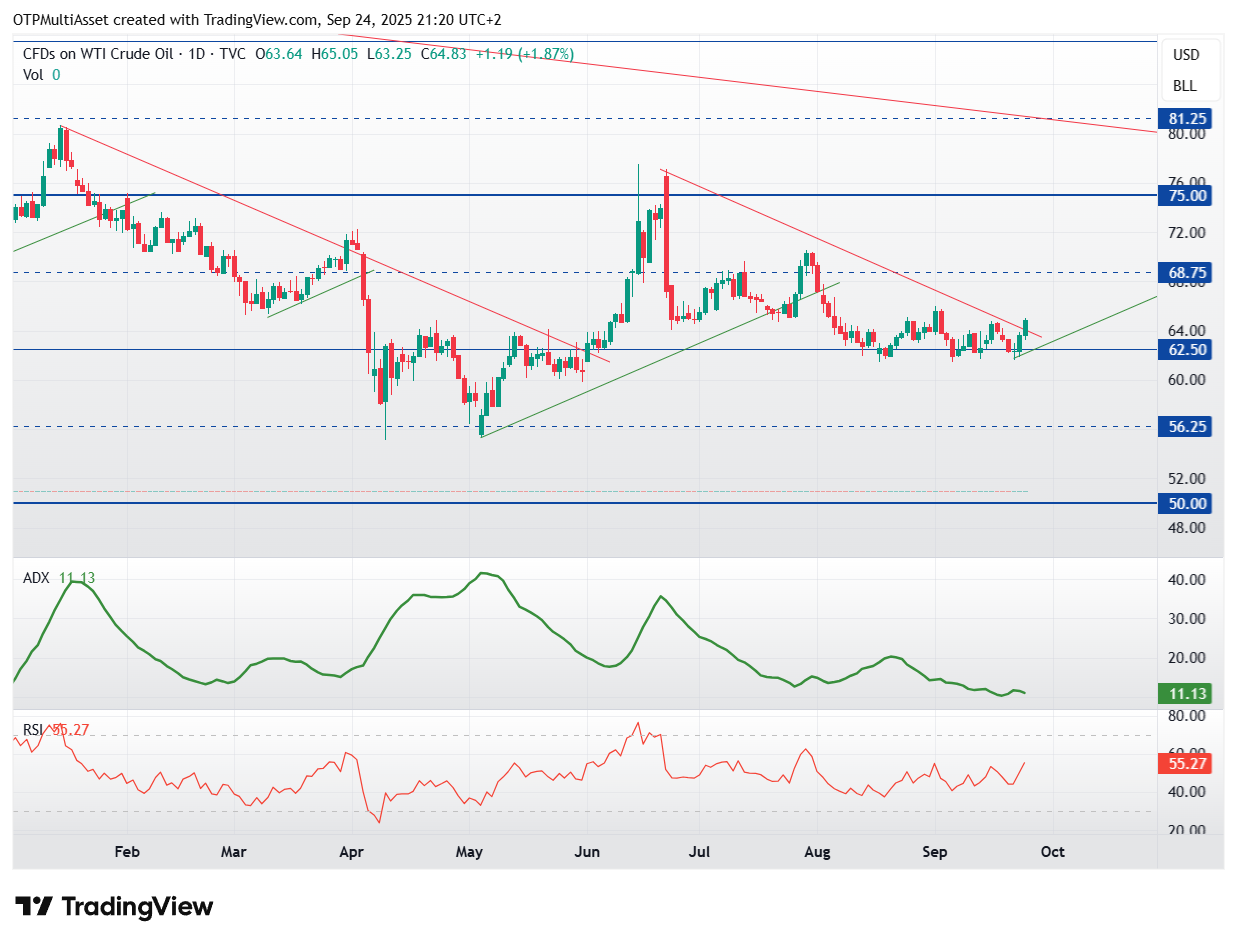This screenshot has height=944, width=1237.
Task: Click the 62.50 price level label
Action: (1186, 349)
